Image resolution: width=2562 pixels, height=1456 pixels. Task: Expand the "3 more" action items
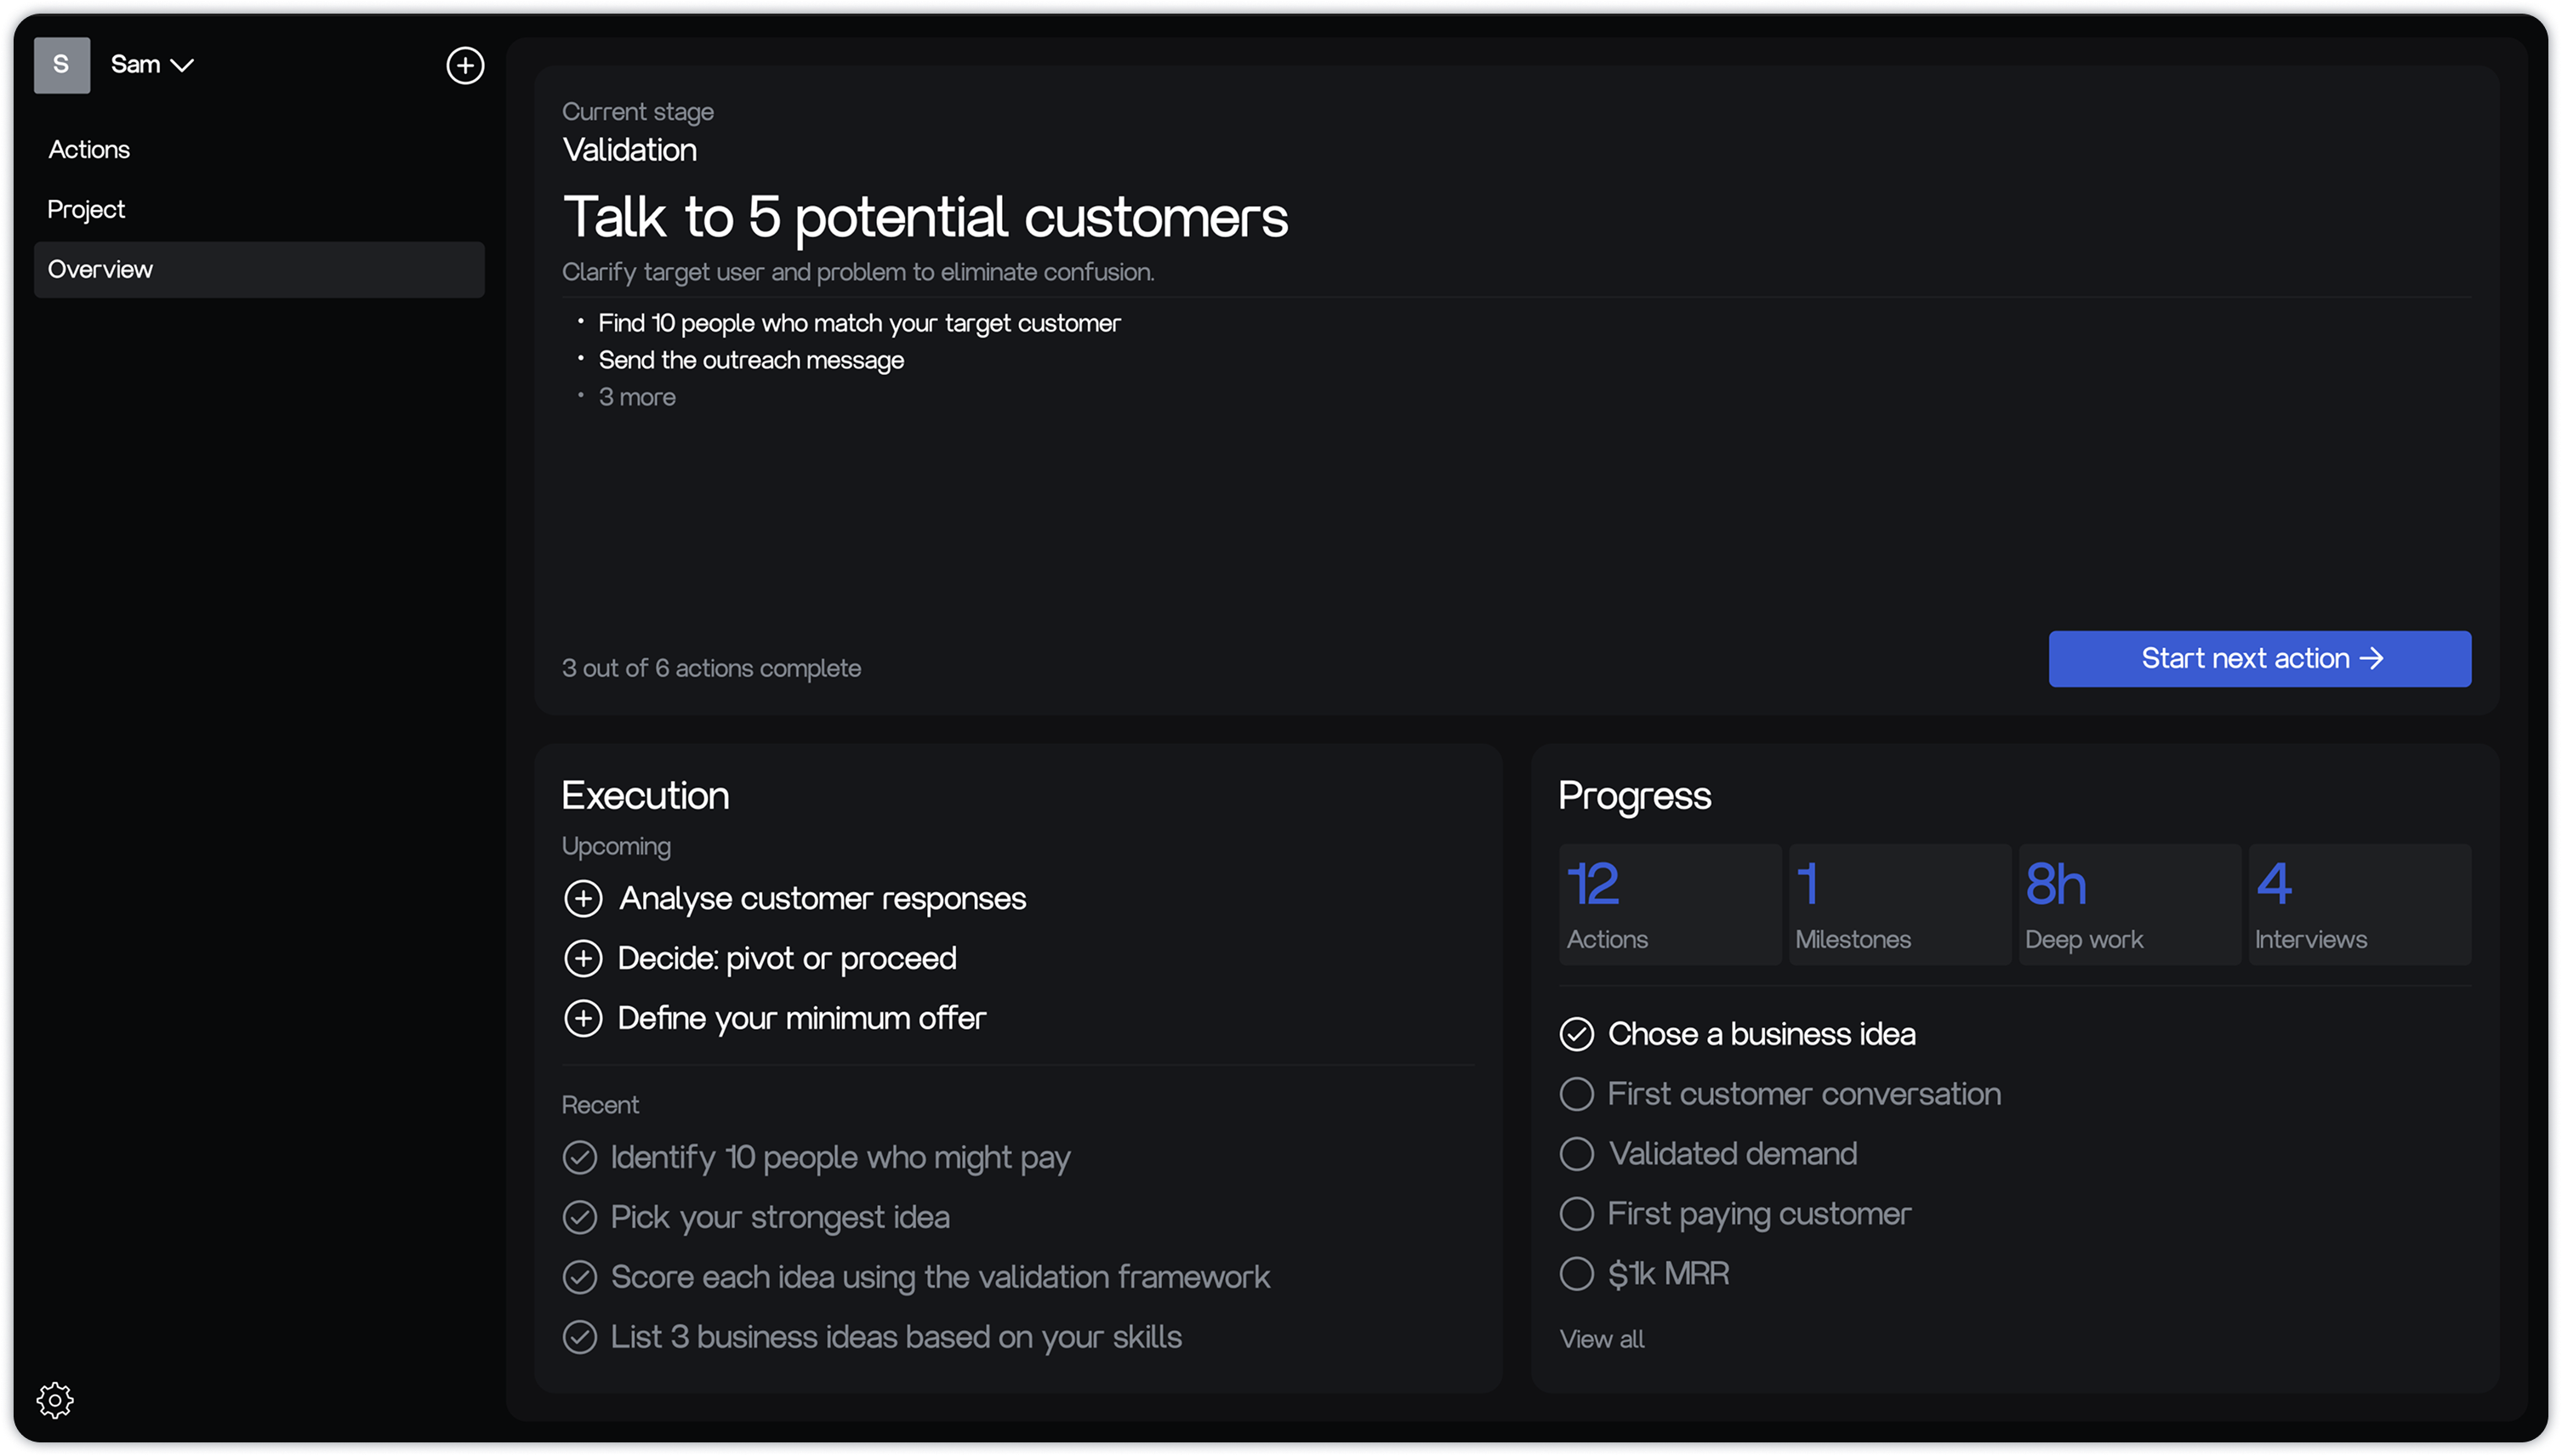click(x=637, y=396)
